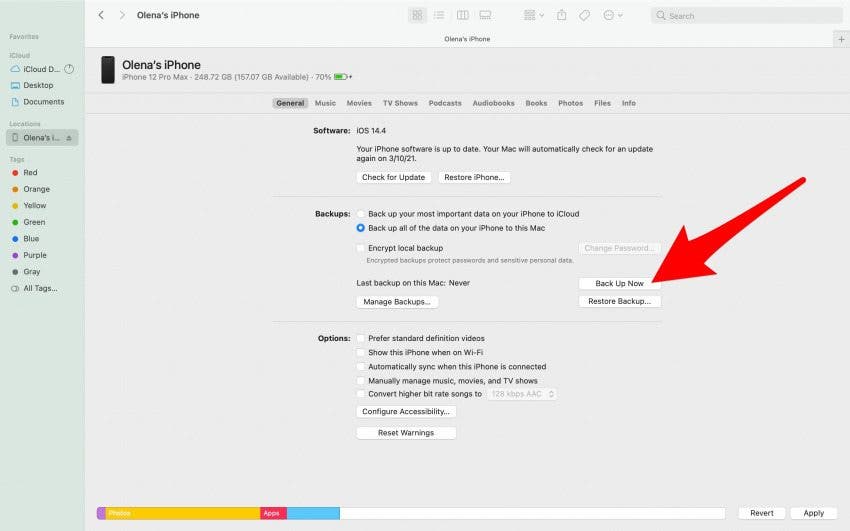Switch to icon grid view

(417, 15)
